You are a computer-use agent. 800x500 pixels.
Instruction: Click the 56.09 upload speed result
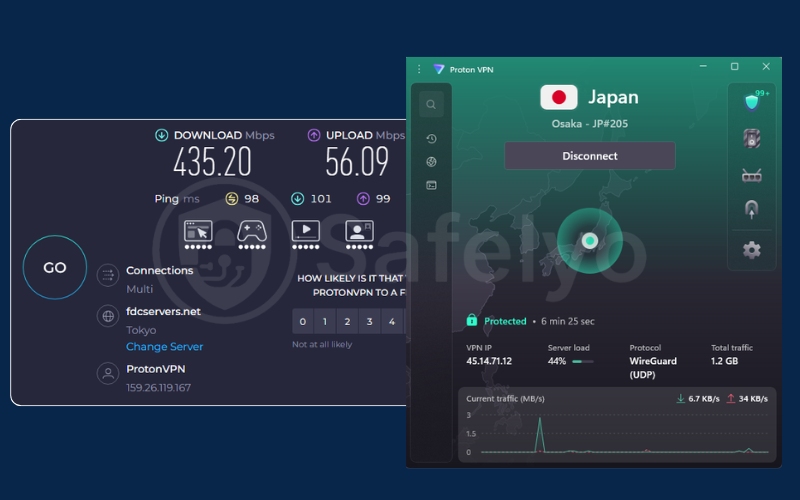[357, 162]
